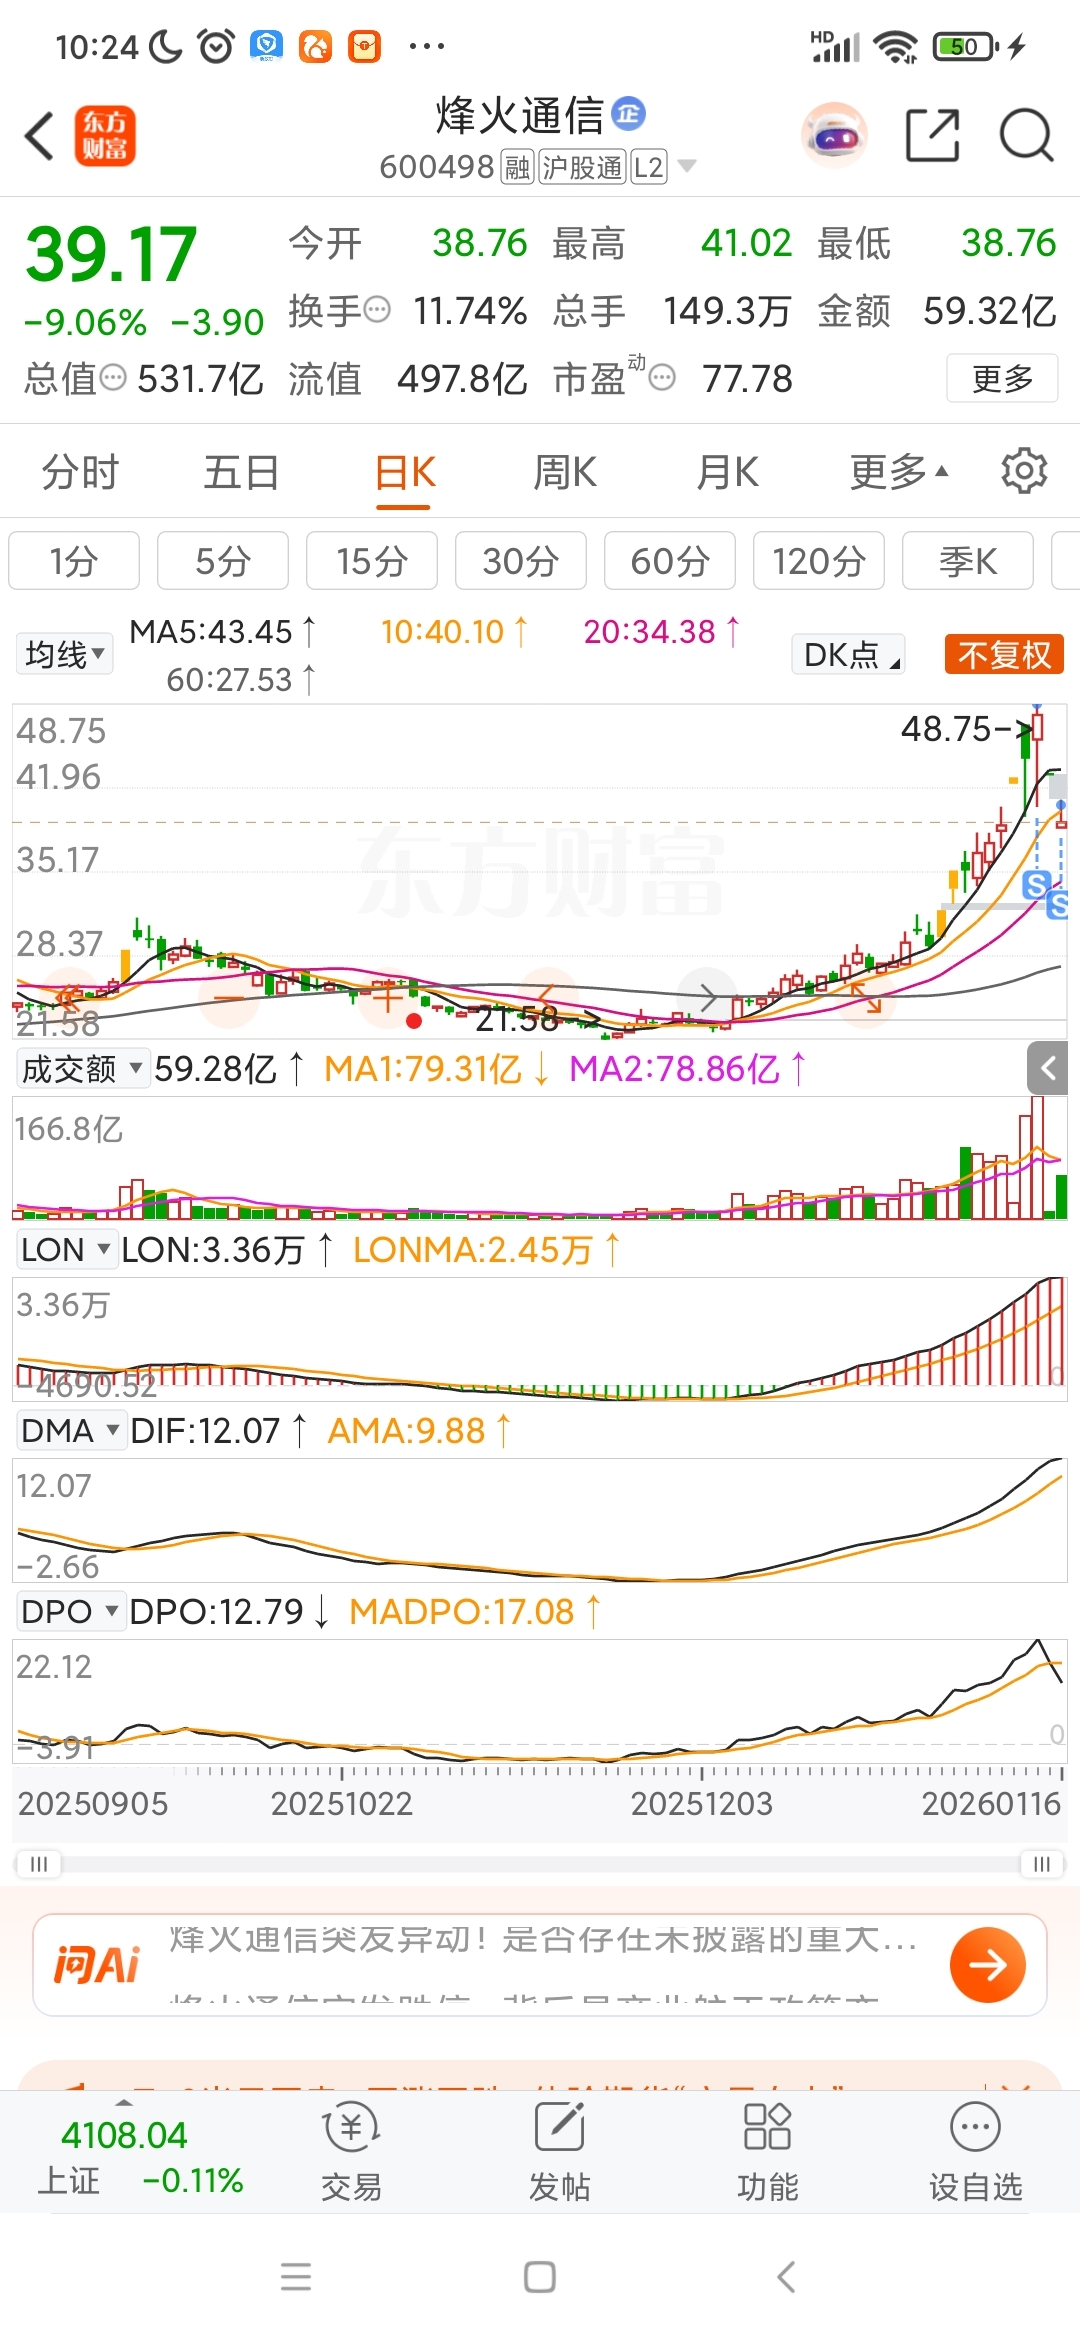Open DMA indicator dropdown

tap(71, 1431)
